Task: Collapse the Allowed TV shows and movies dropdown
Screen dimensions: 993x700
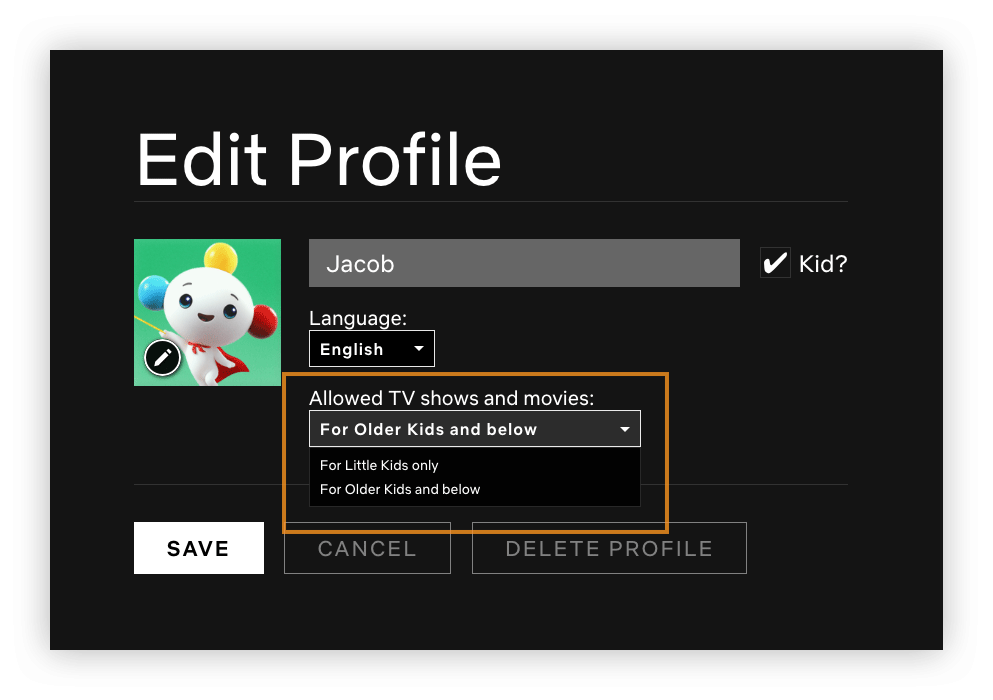Action: pyautogui.click(x=474, y=429)
